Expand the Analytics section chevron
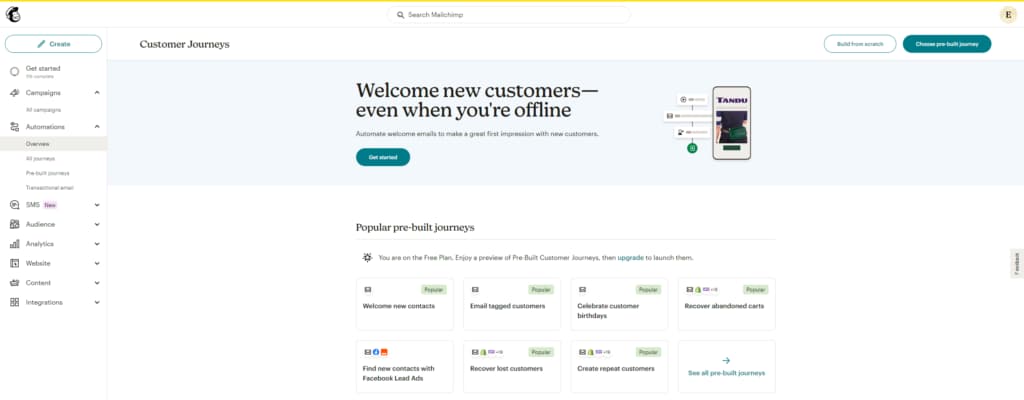The height and width of the screenshot is (400, 1024). click(x=97, y=244)
